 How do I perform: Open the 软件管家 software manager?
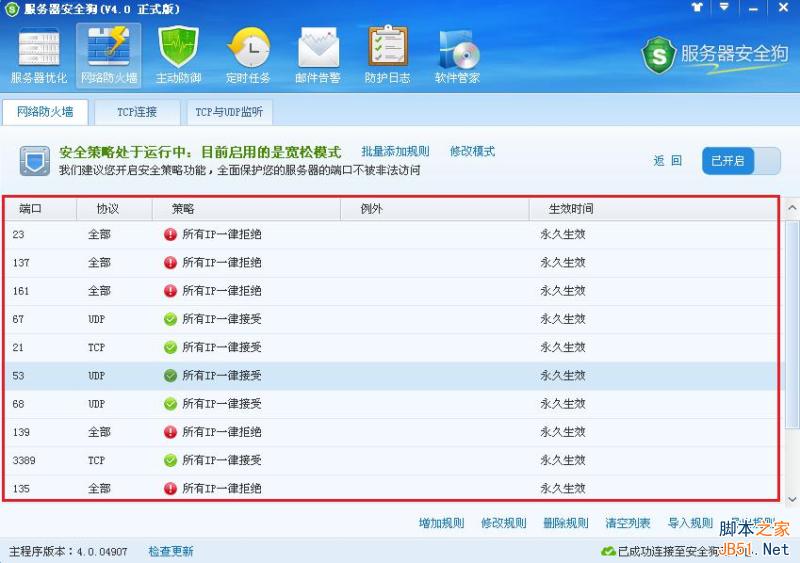click(x=457, y=55)
